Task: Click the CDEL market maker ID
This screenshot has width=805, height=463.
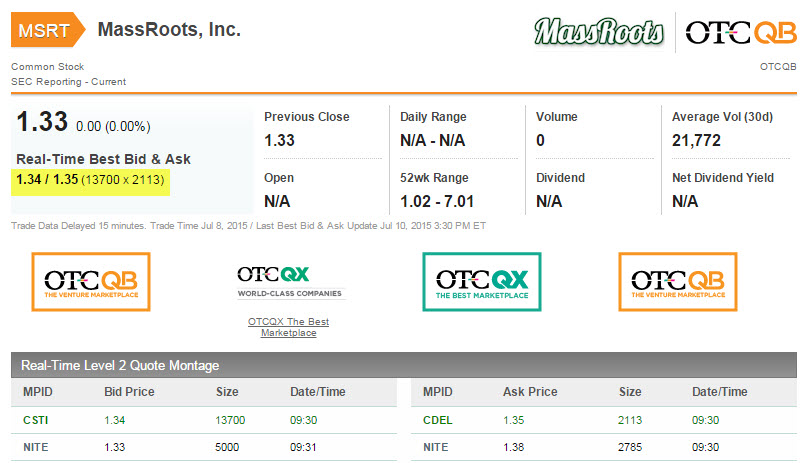Action: 438,420
